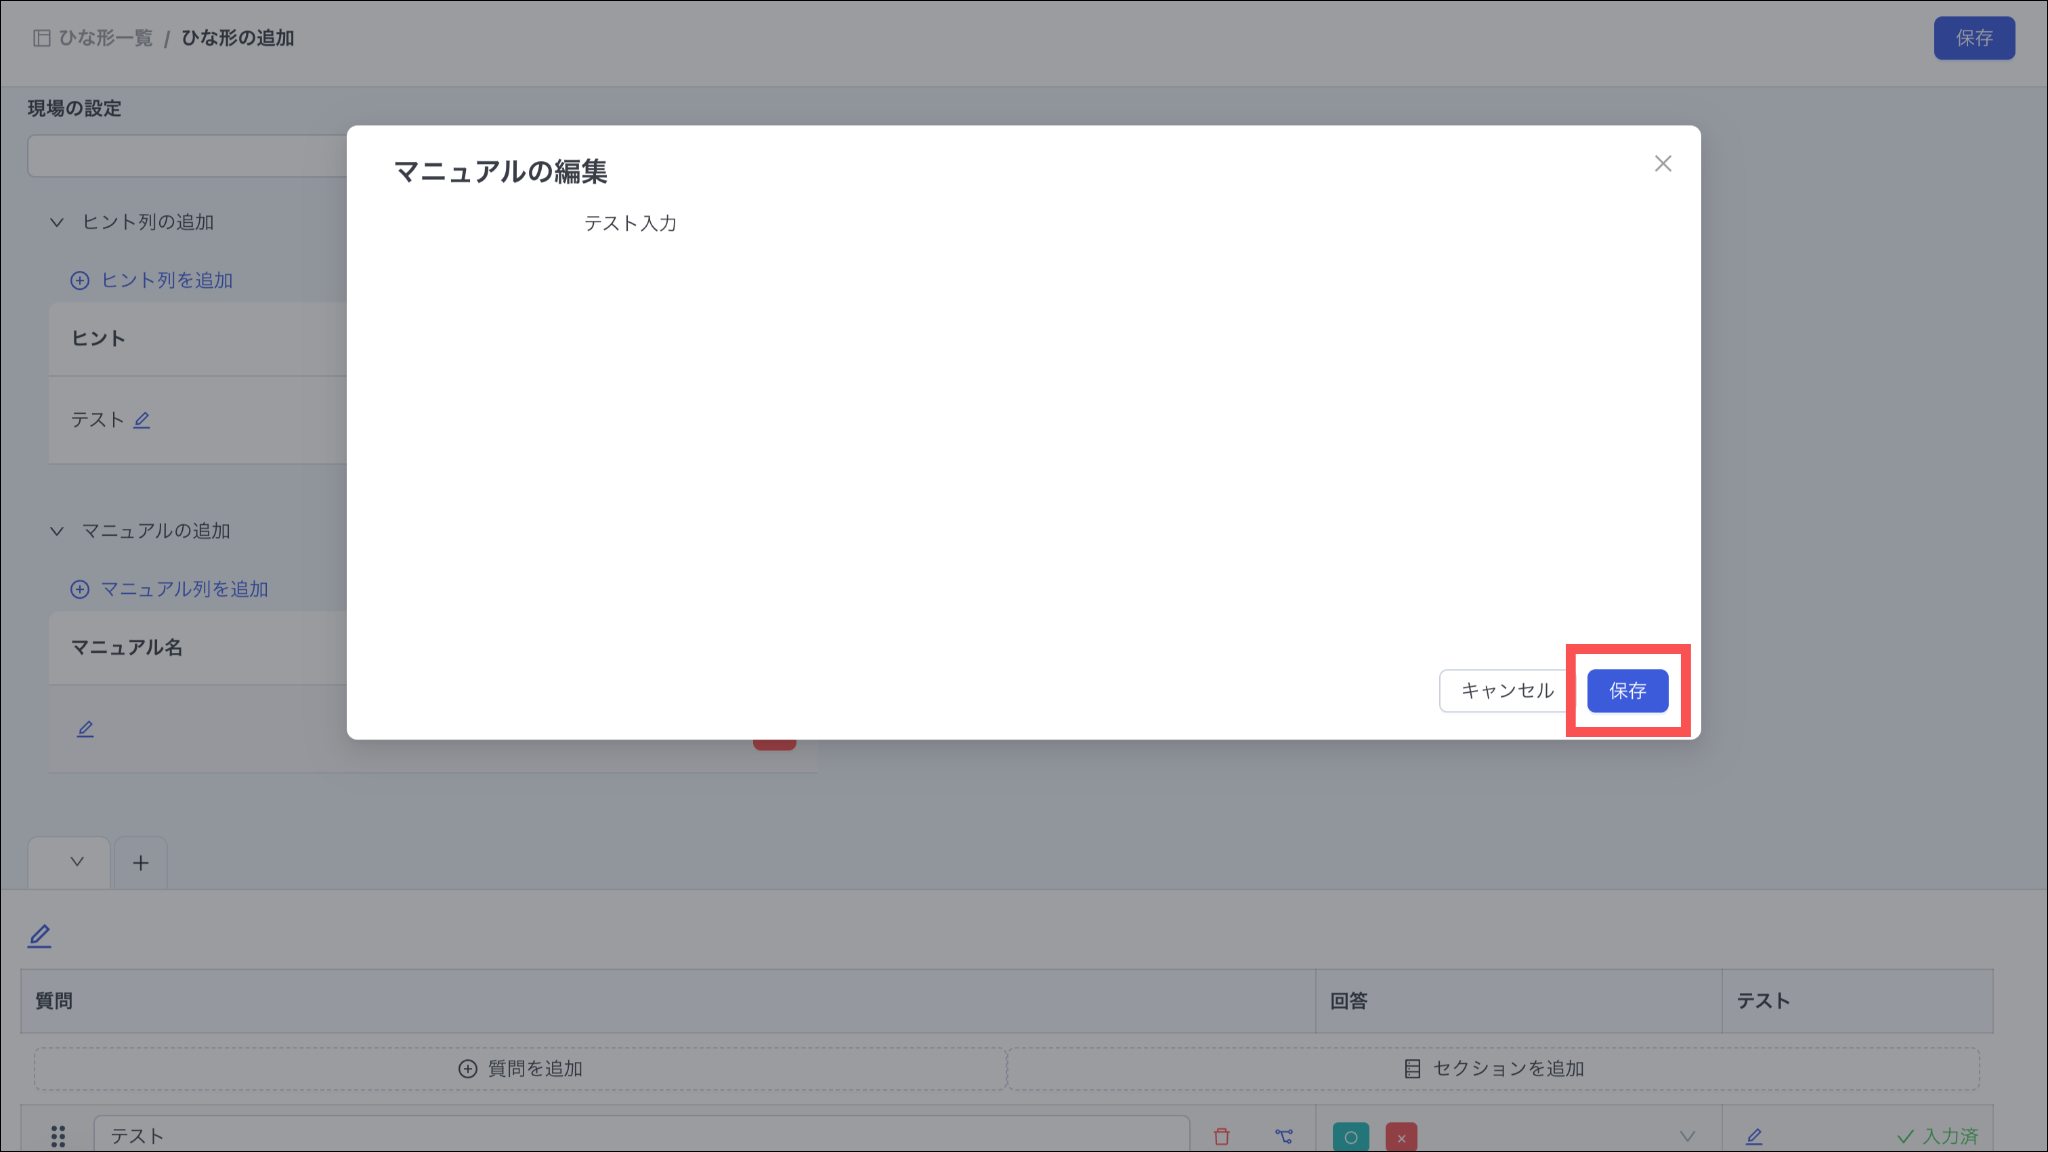The width and height of the screenshot is (2048, 1152).
Task: Collapse the ヒント列の追加 section
Action: coord(57,223)
